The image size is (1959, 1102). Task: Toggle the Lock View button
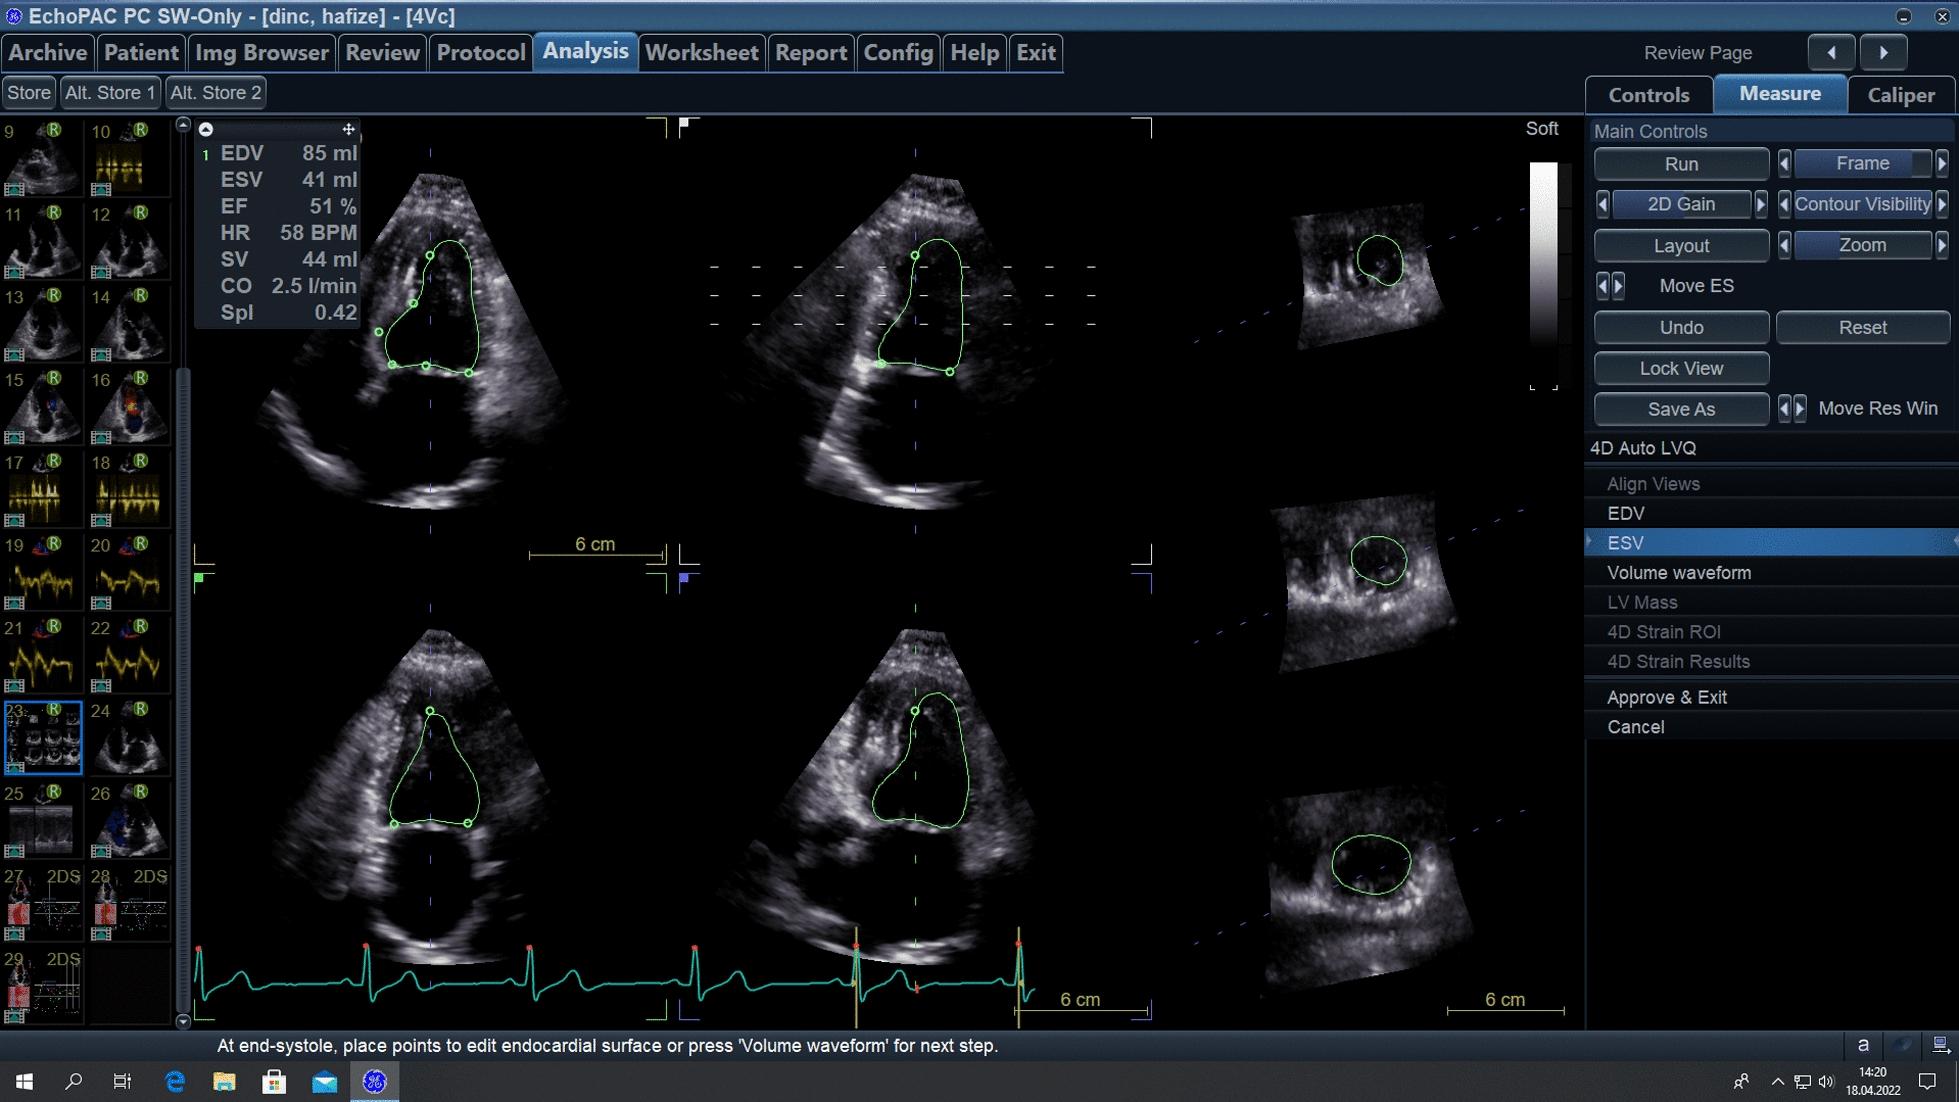pyautogui.click(x=1680, y=368)
